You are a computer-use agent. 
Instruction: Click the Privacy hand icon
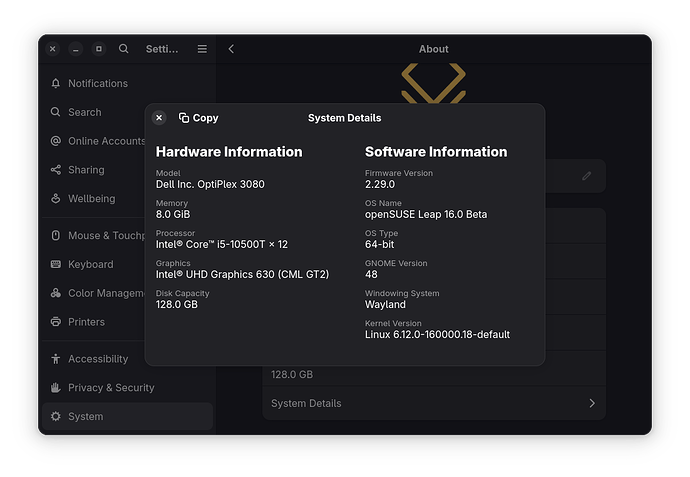coord(55,388)
